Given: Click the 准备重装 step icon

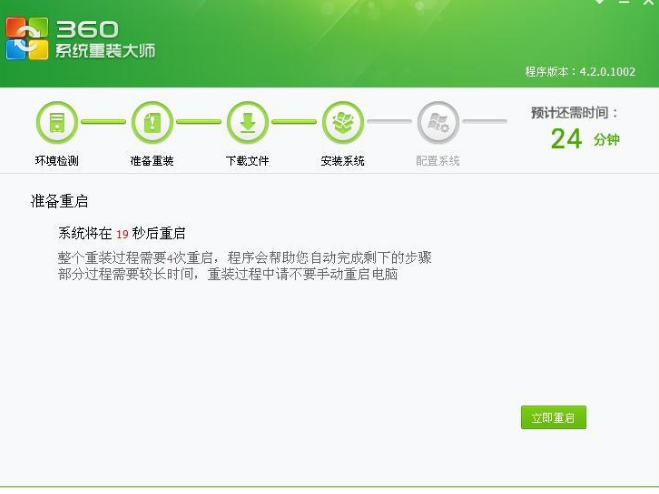Looking at the screenshot, I should coord(152,123).
